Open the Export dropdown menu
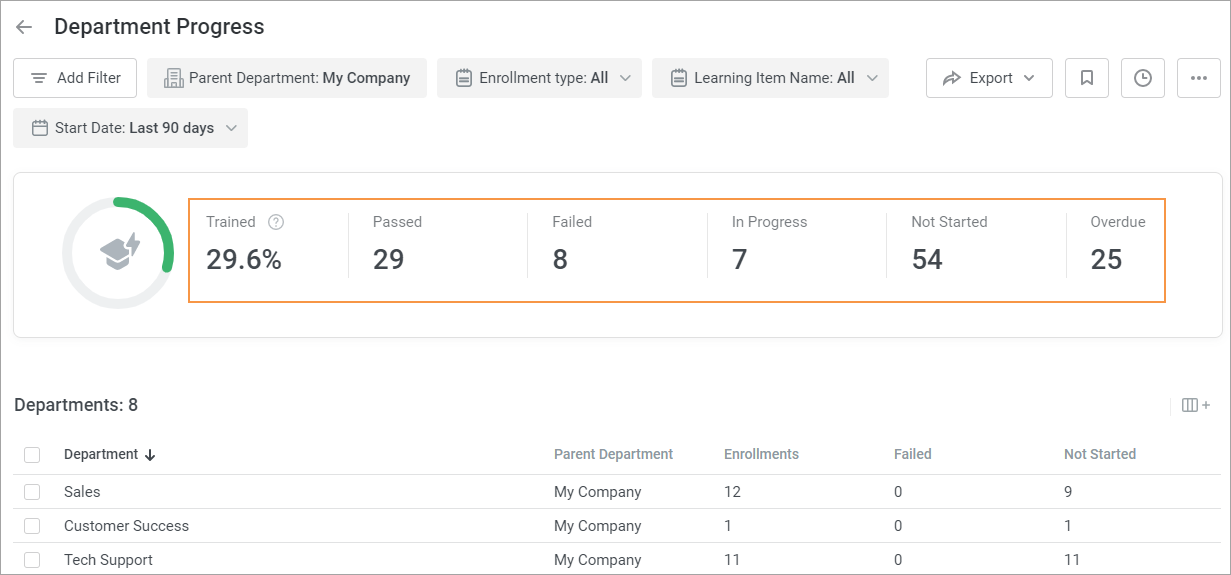The image size is (1231, 575). [989, 78]
